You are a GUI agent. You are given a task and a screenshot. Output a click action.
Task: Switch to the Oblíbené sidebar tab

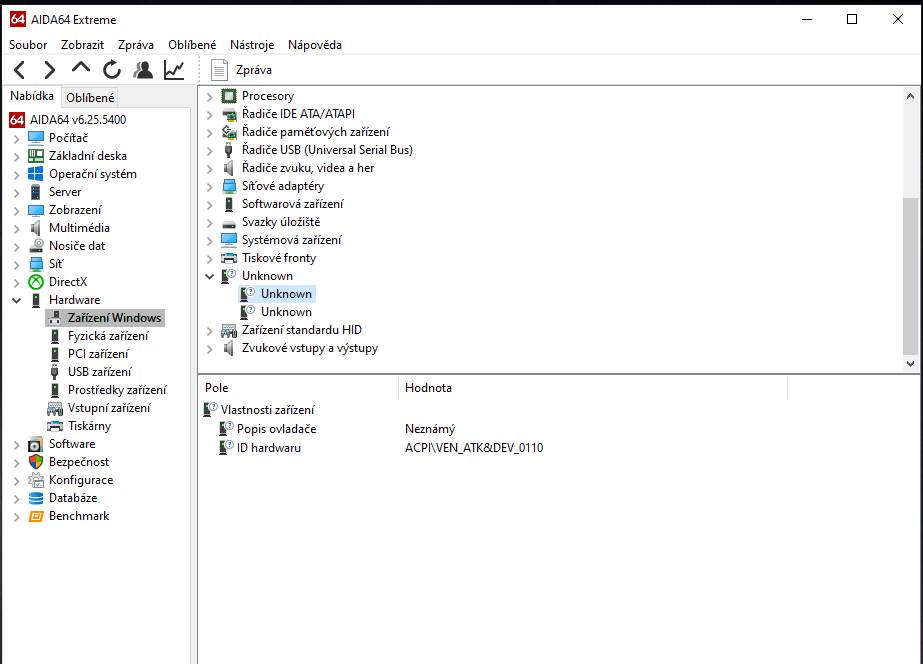click(90, 98)
